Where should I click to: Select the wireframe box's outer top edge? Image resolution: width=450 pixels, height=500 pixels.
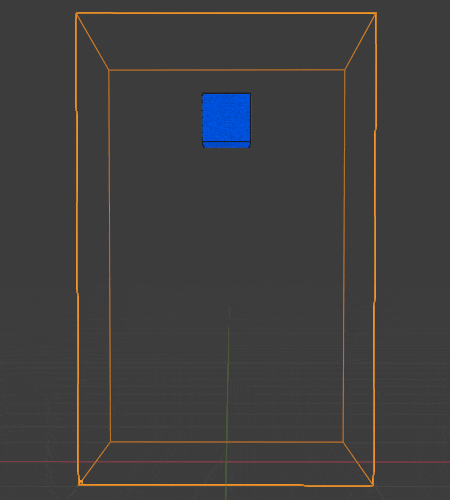pyautogui.click(x=226, y=13)
